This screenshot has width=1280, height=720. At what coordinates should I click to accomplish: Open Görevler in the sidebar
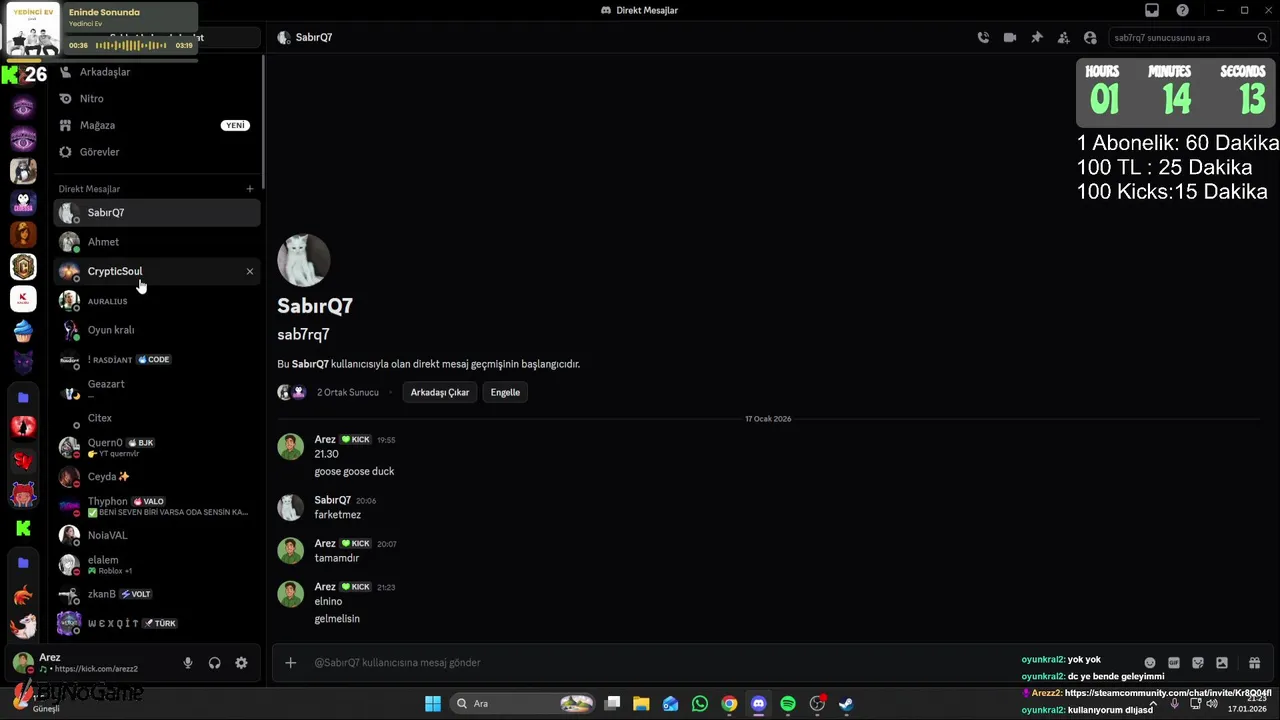[x=156, y=152]
